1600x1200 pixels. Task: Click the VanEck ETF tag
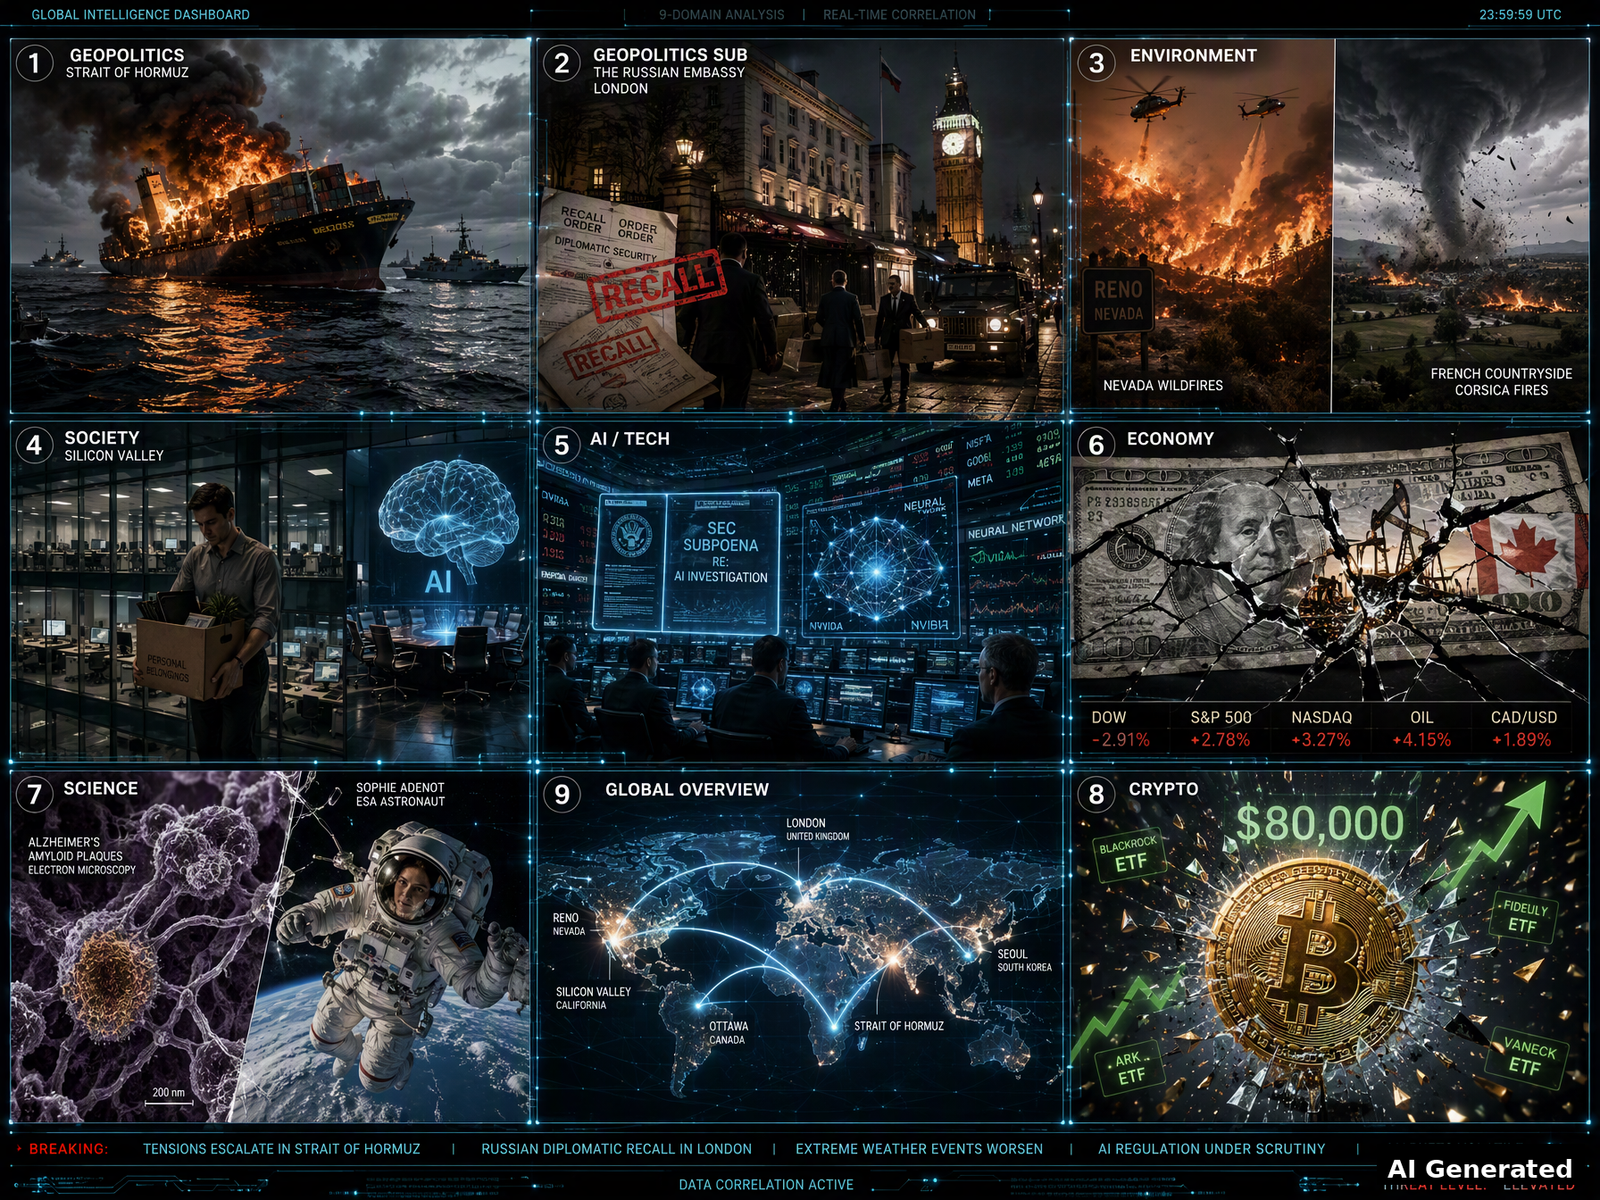[x=1527, y=1057]
